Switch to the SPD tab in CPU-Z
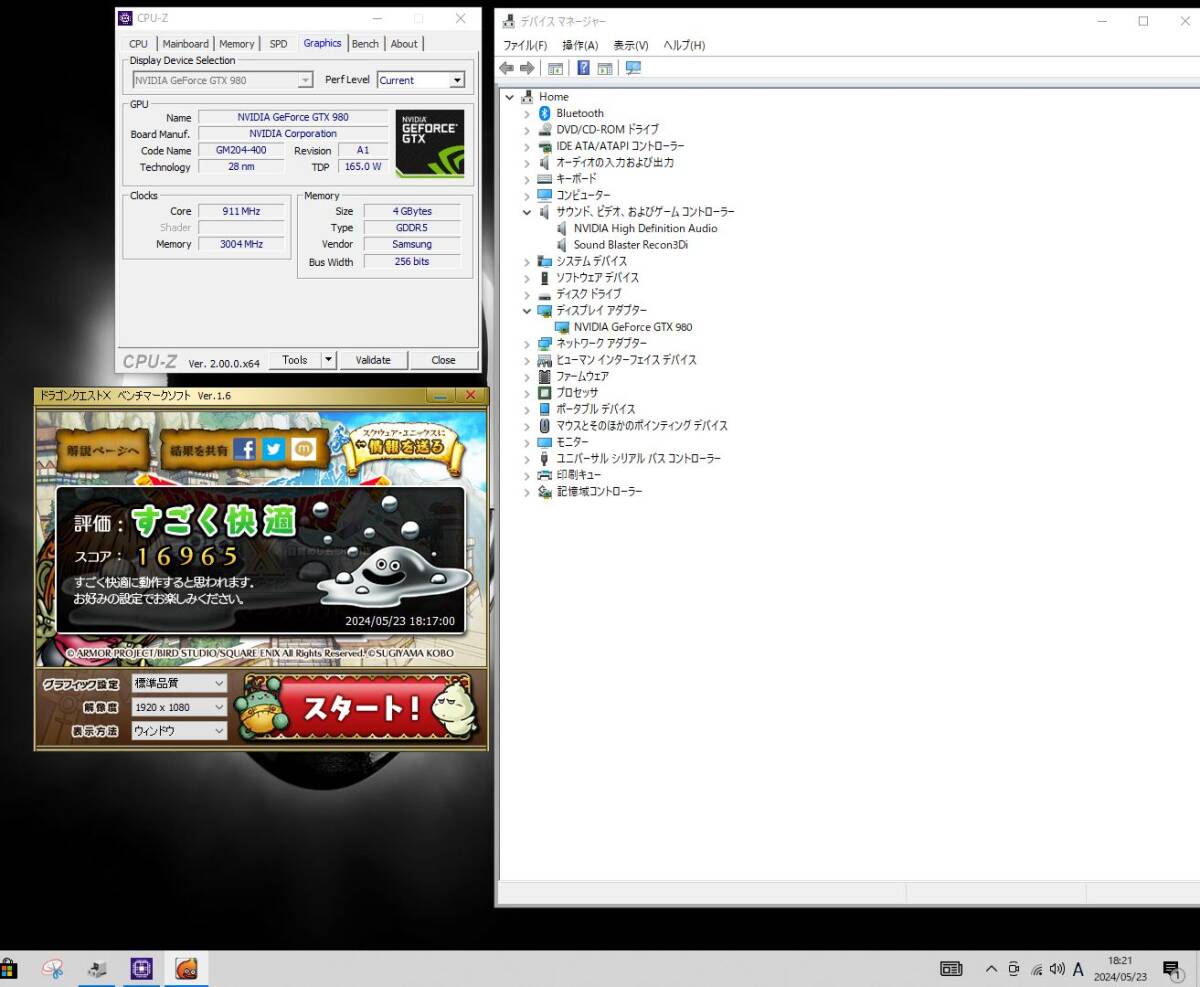 [278, 44]
